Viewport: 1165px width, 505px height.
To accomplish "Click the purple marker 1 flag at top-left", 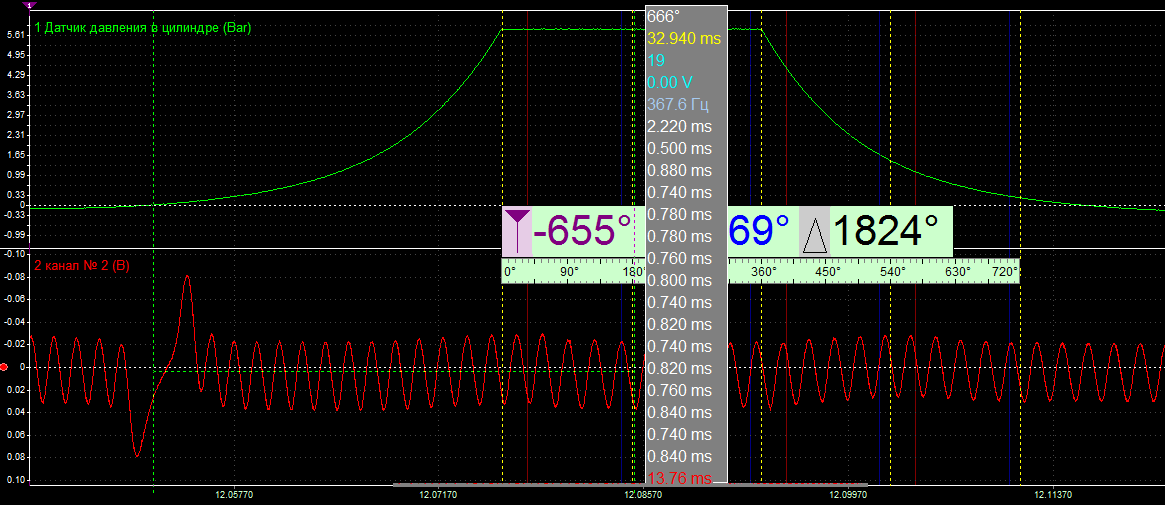I will coord(28,5).
